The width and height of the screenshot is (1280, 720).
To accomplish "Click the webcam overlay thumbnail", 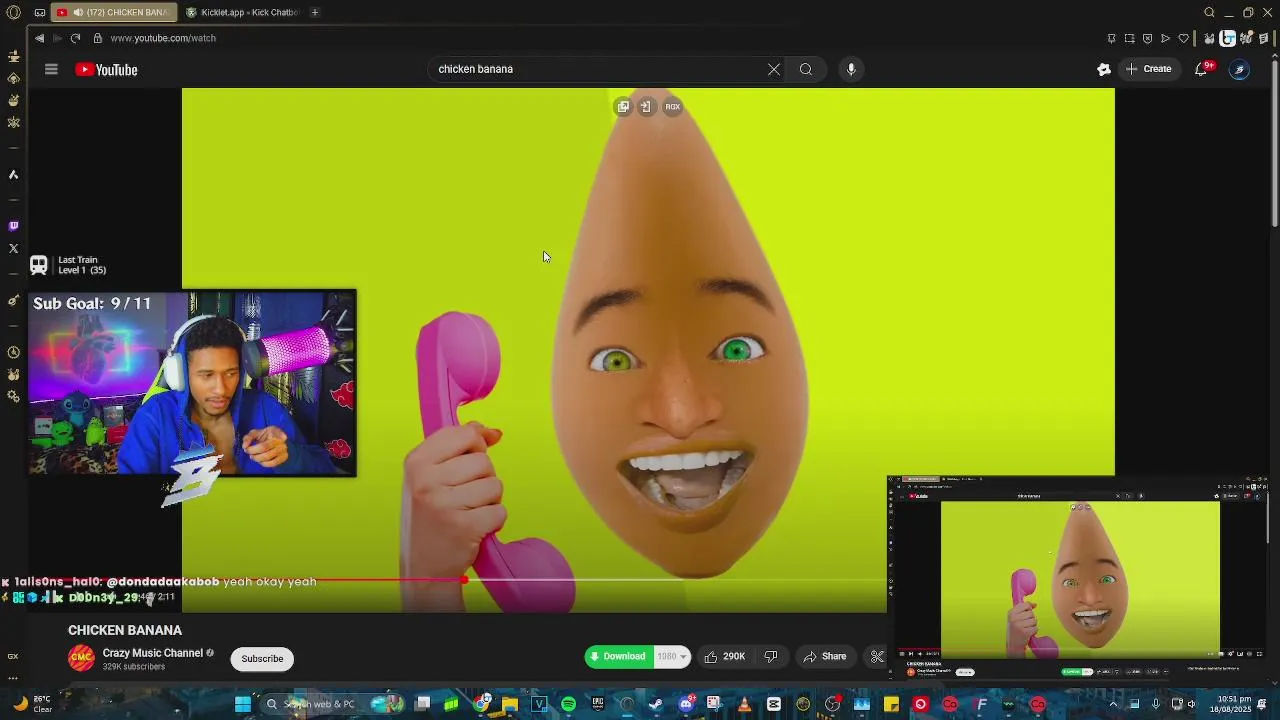I will click(192, 383).
